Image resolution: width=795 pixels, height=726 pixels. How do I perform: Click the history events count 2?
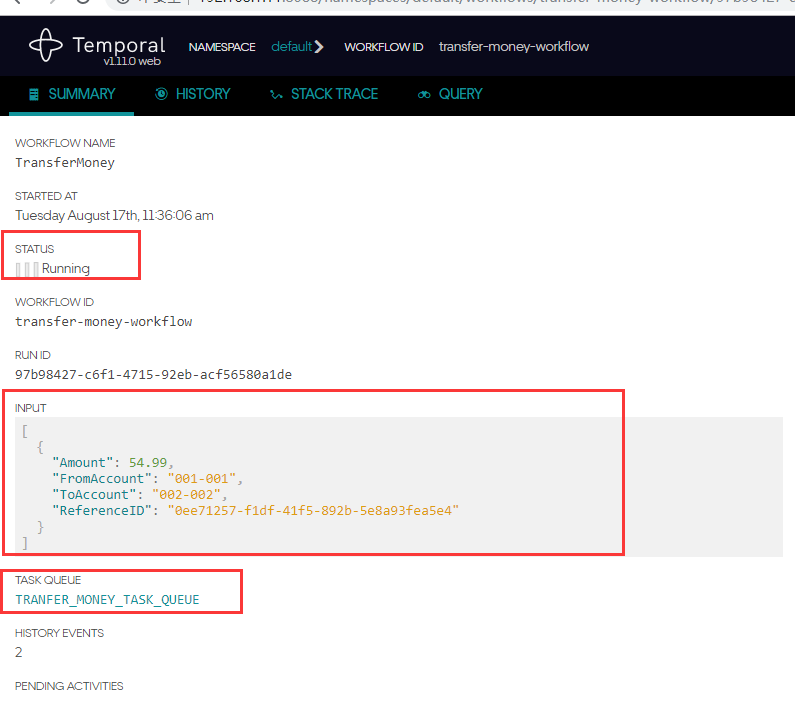tap(18, 652)
